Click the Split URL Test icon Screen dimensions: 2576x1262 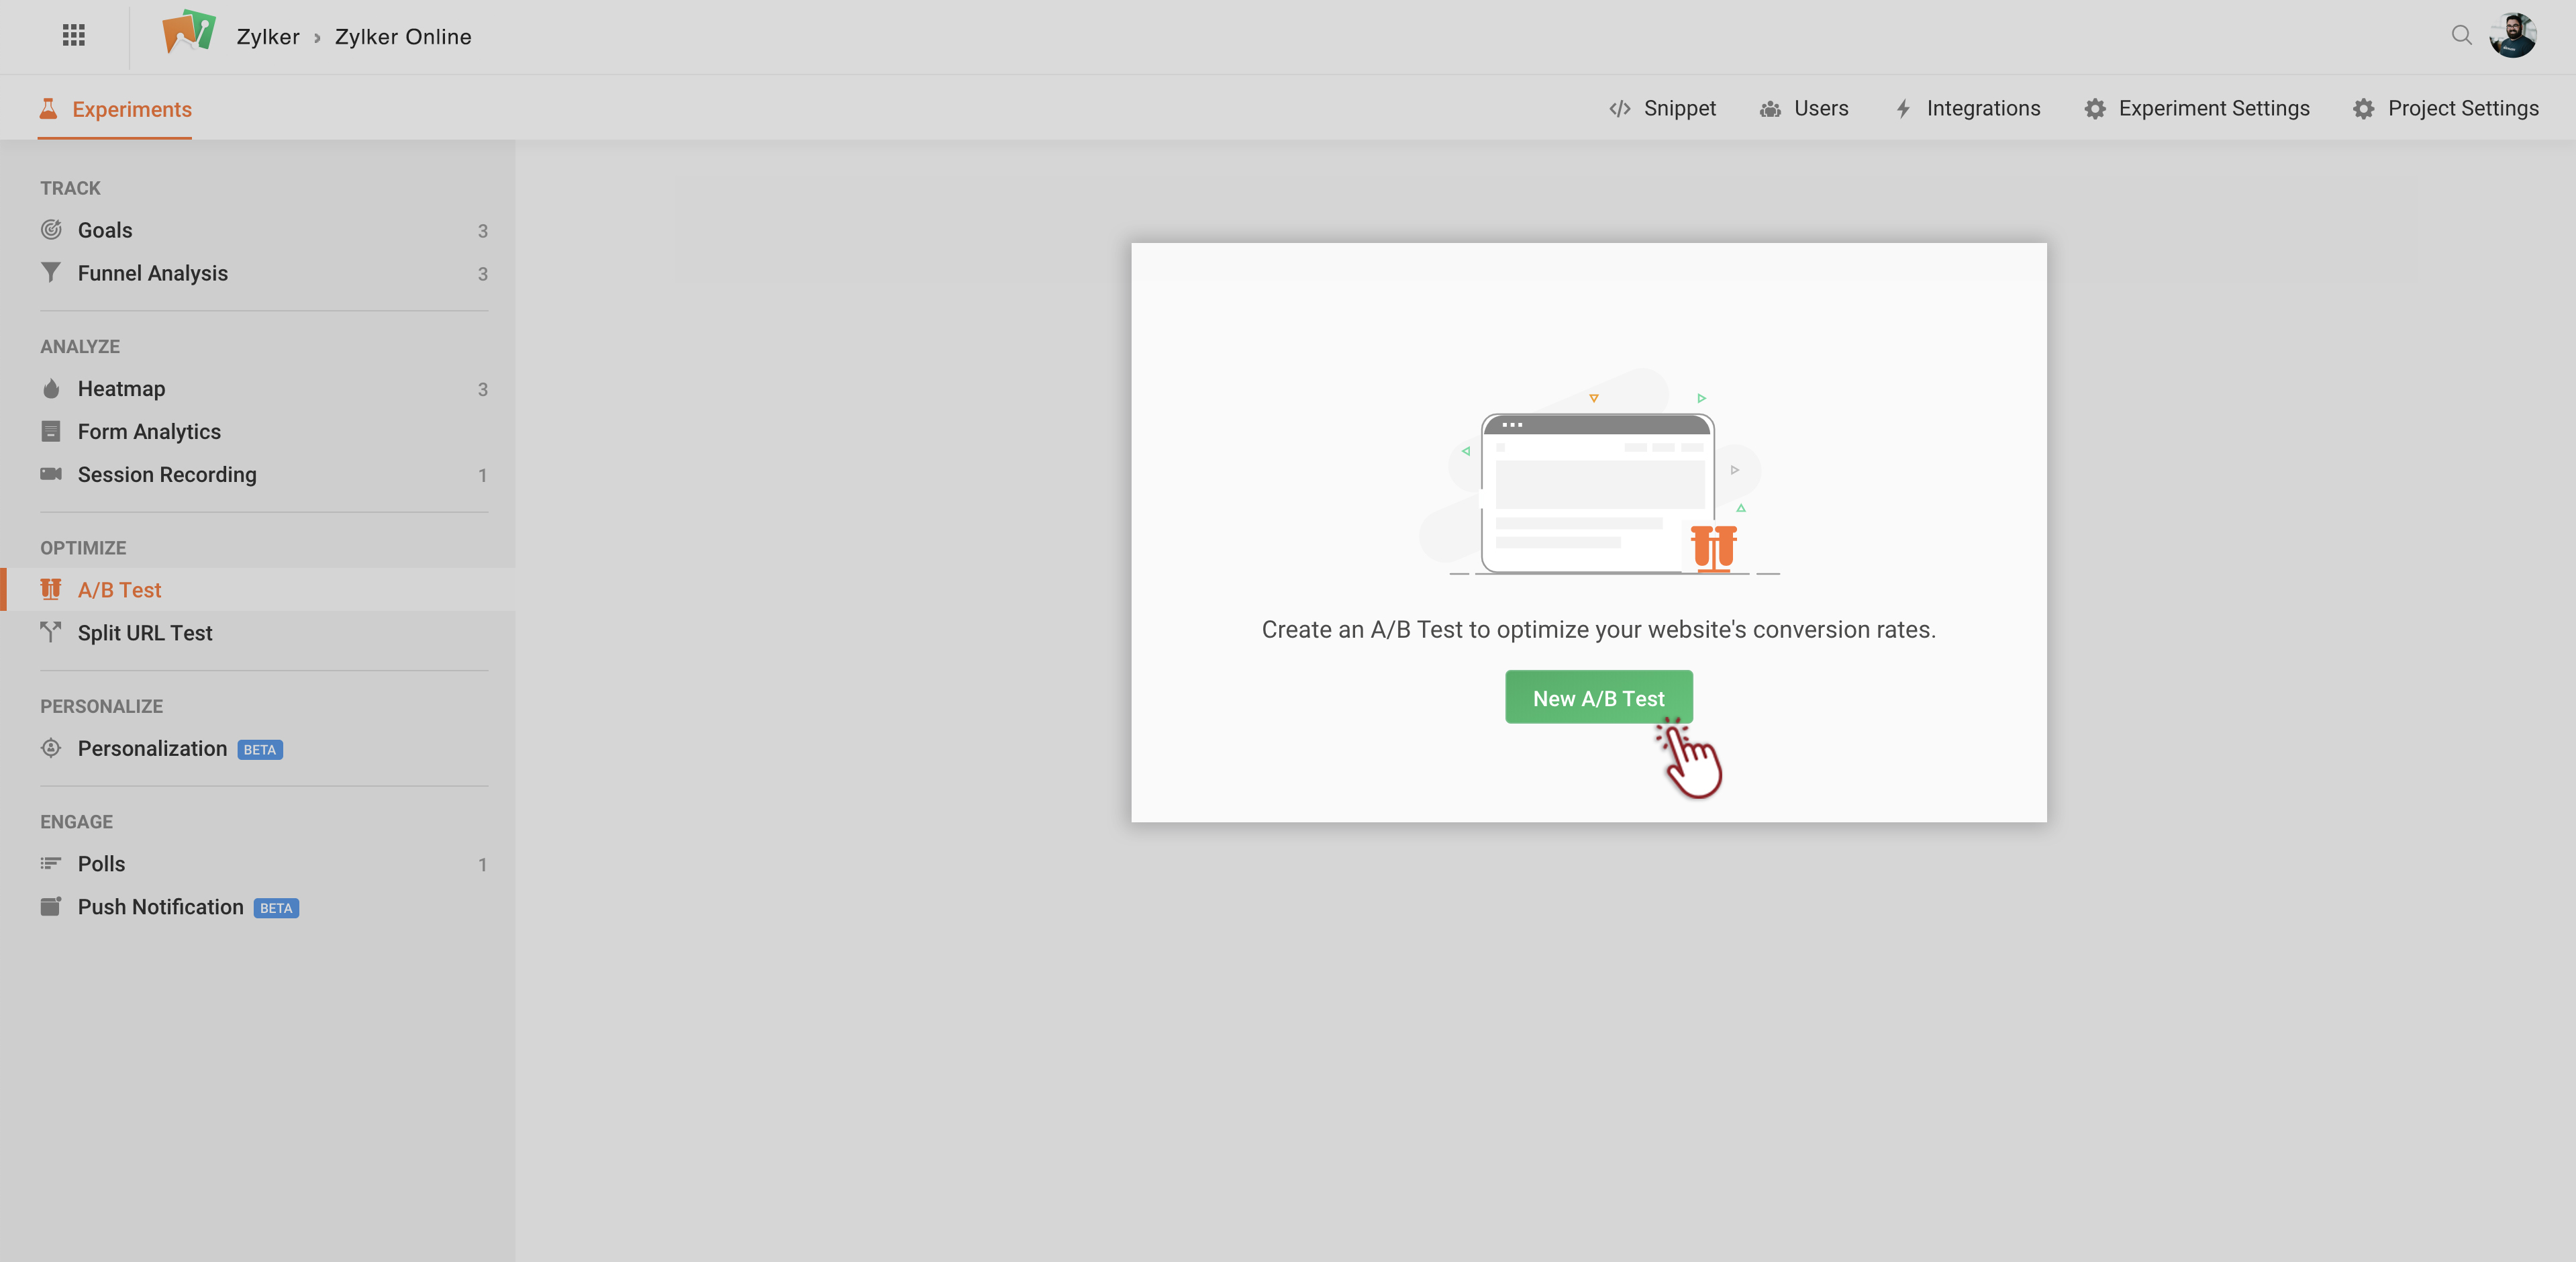[x=51, y=632]
